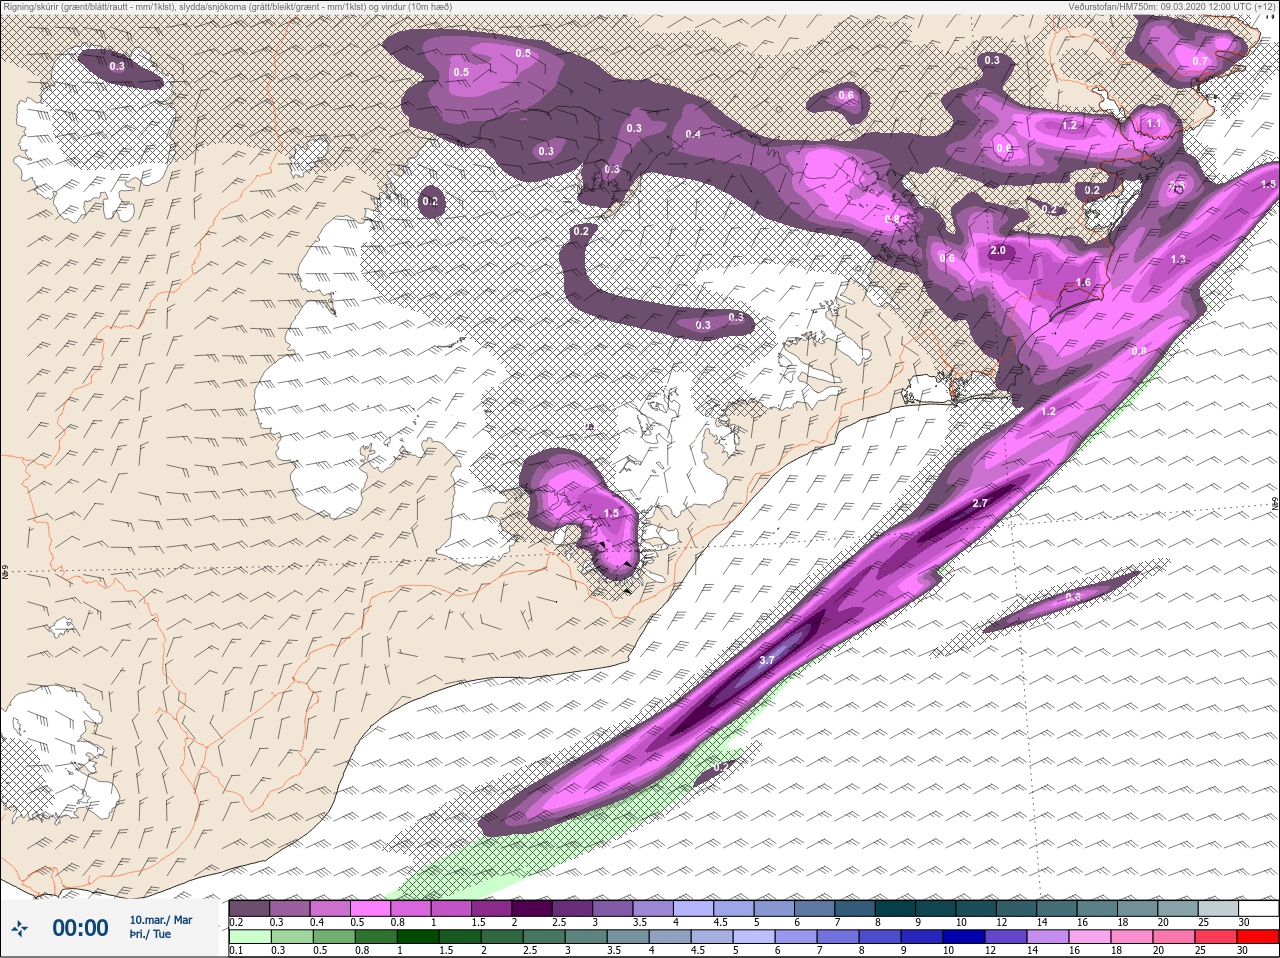Click the 'Veðurstofan/HM750m: 09.03.2020 12:00 UTC' header

1170,6
